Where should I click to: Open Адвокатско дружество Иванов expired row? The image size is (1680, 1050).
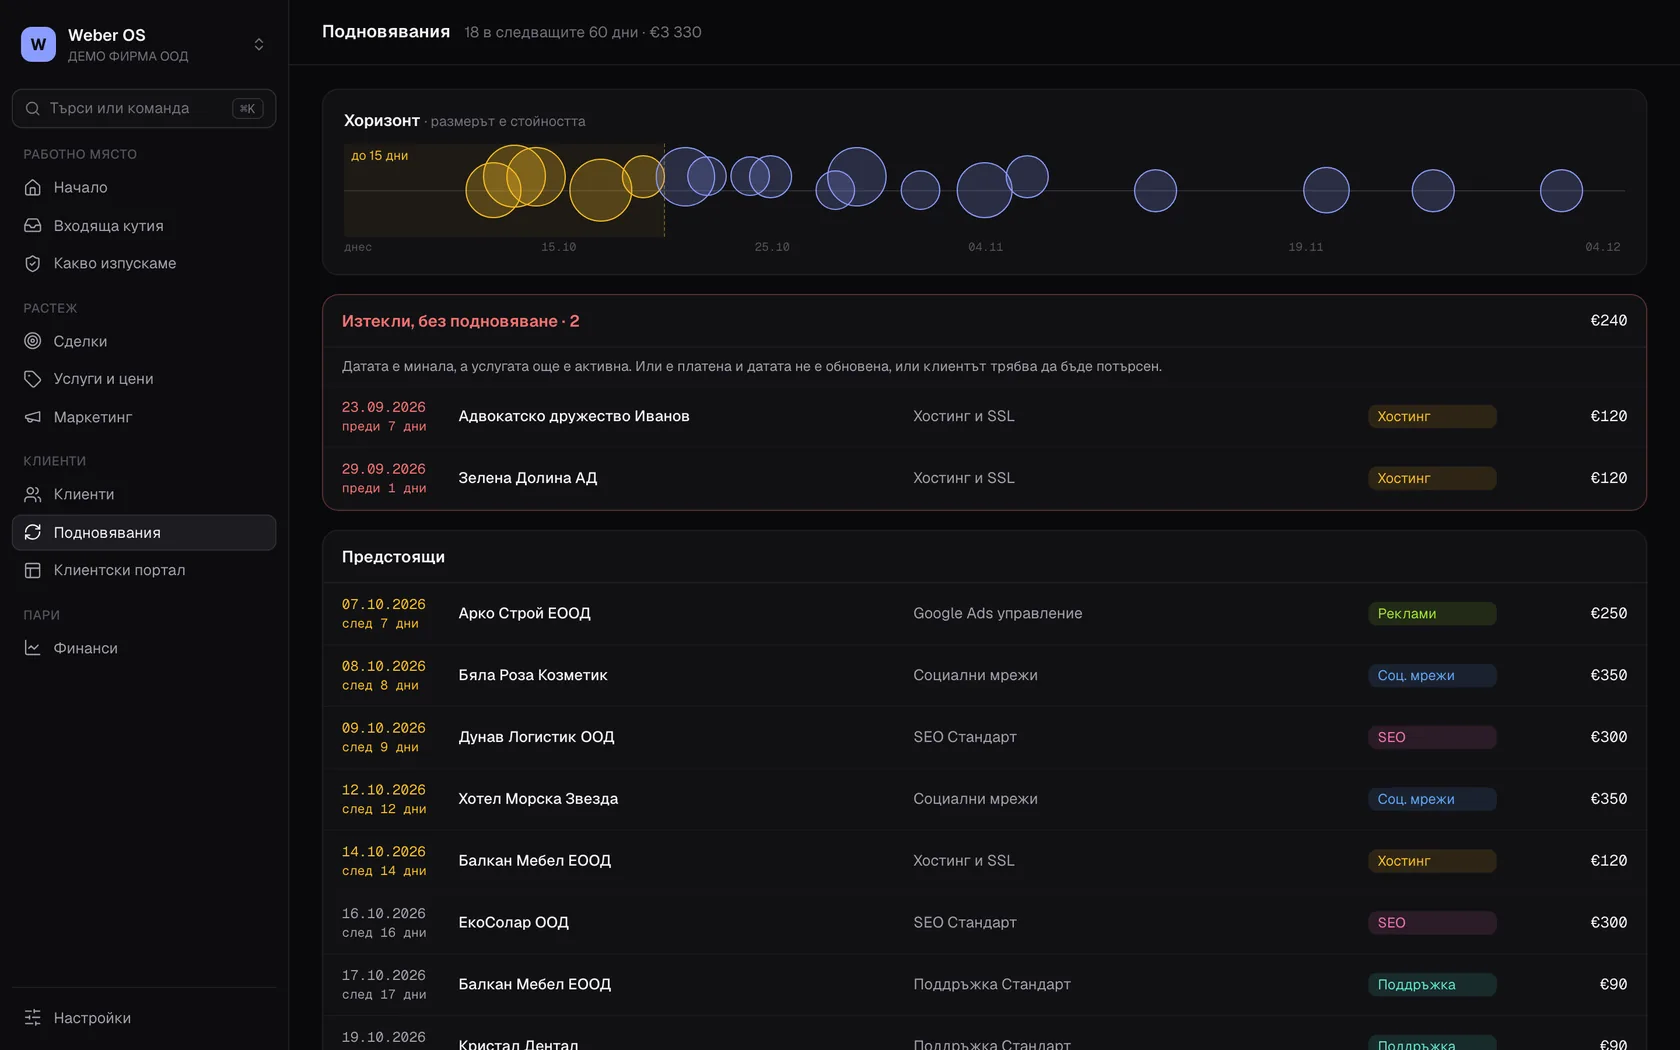(x=984, y=416)
